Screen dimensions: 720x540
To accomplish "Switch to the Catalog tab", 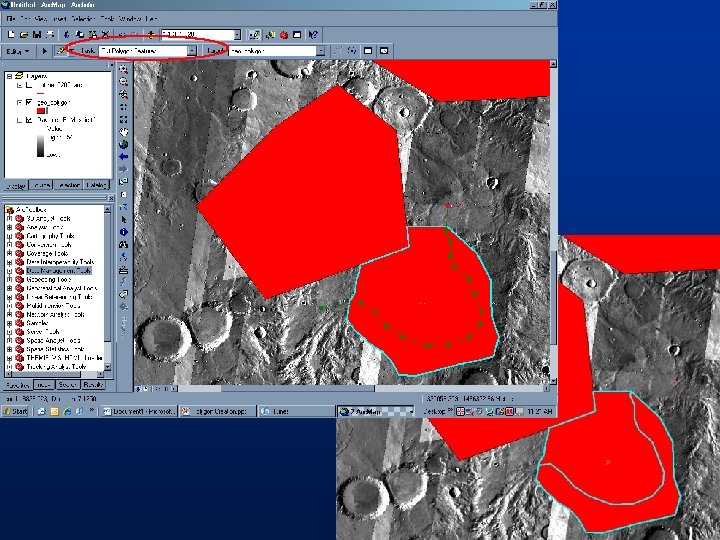I will (96, 186).
